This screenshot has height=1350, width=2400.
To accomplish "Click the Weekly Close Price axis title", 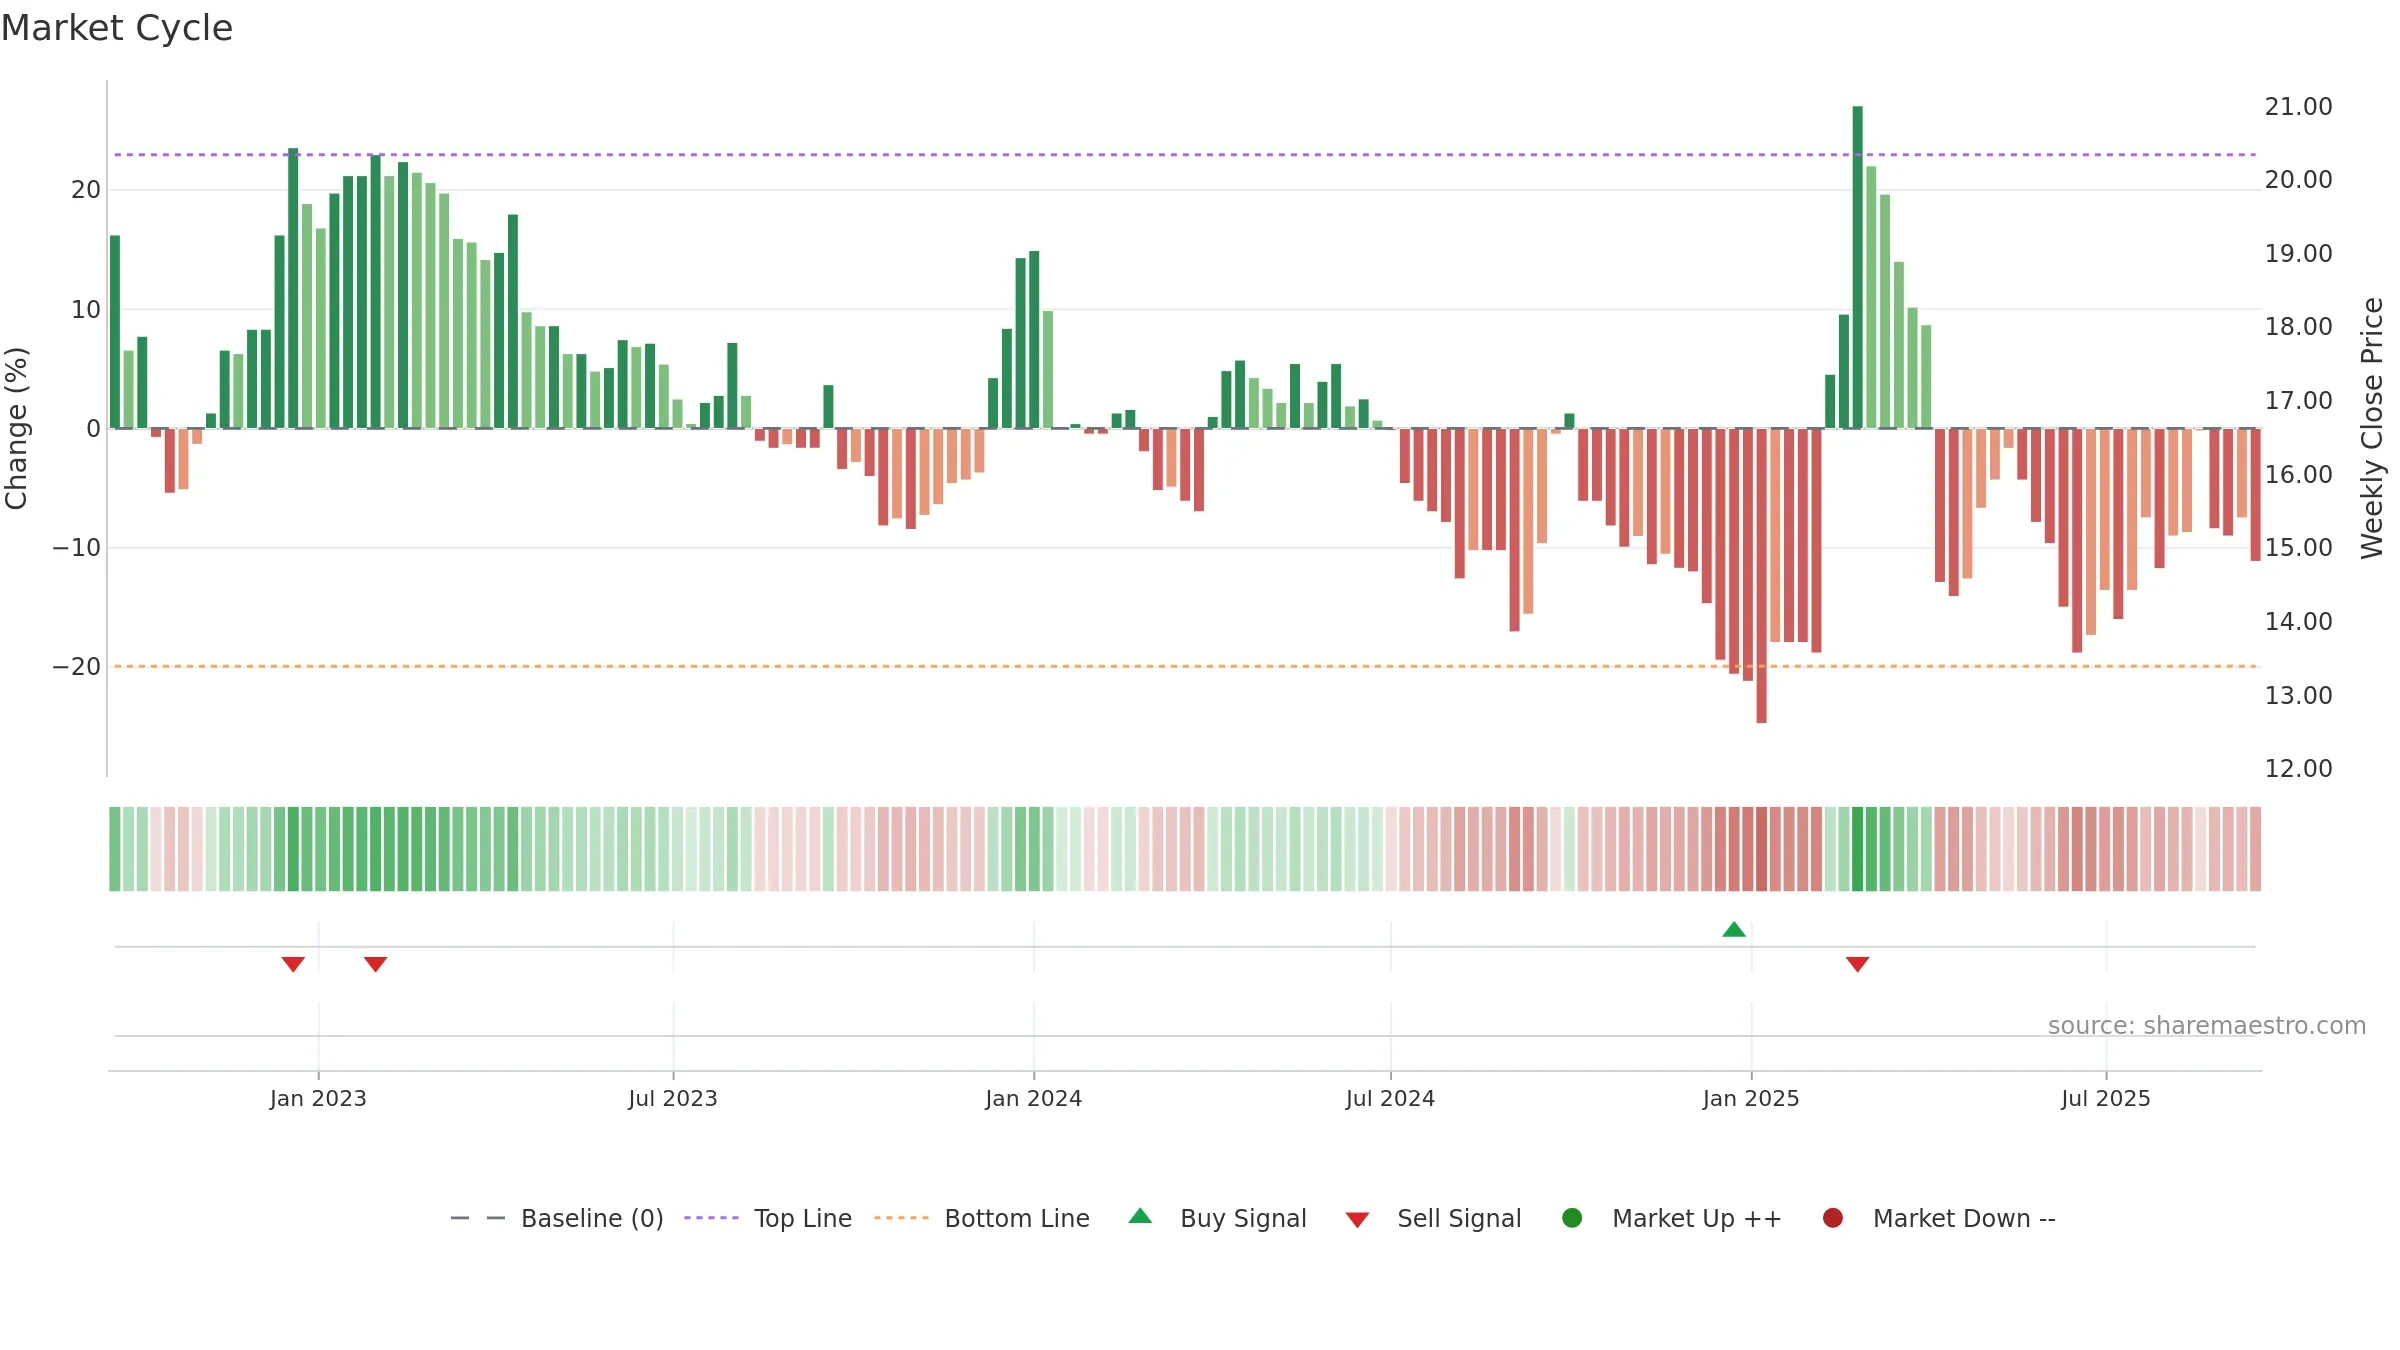I will coord(2372,428).
